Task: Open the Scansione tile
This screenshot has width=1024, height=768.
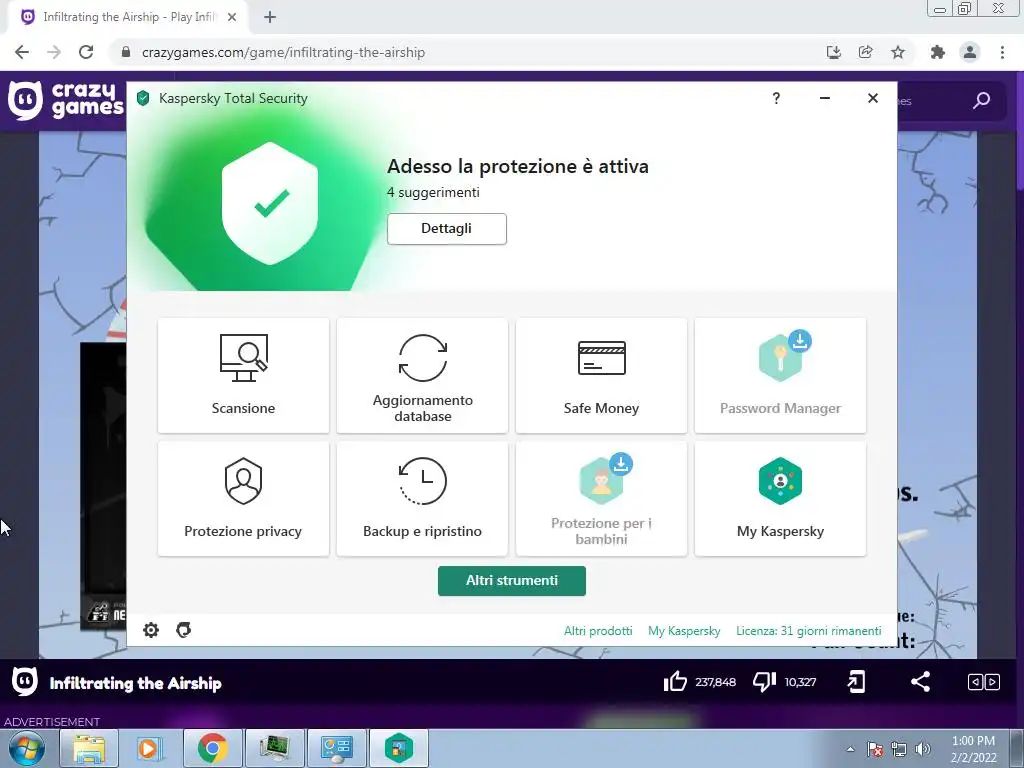Action: click(243, 376)
